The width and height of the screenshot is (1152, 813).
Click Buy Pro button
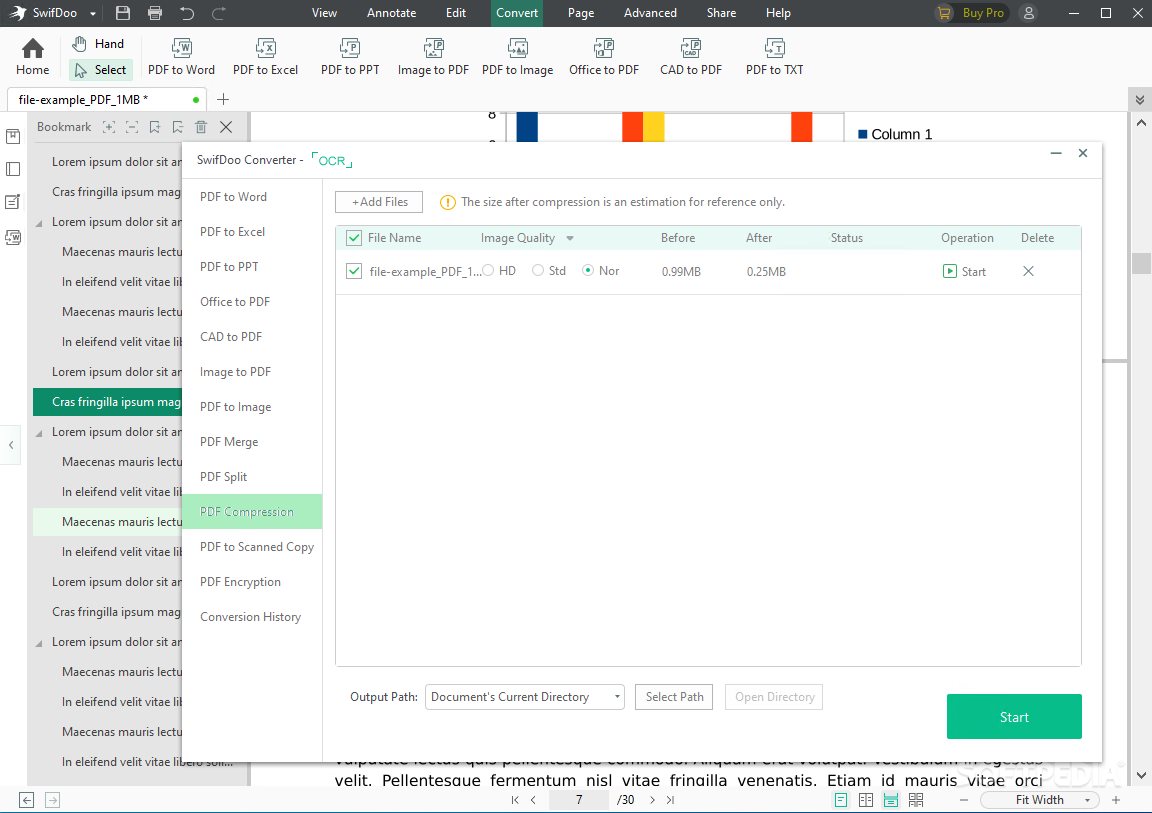click(x=971, y=13)
